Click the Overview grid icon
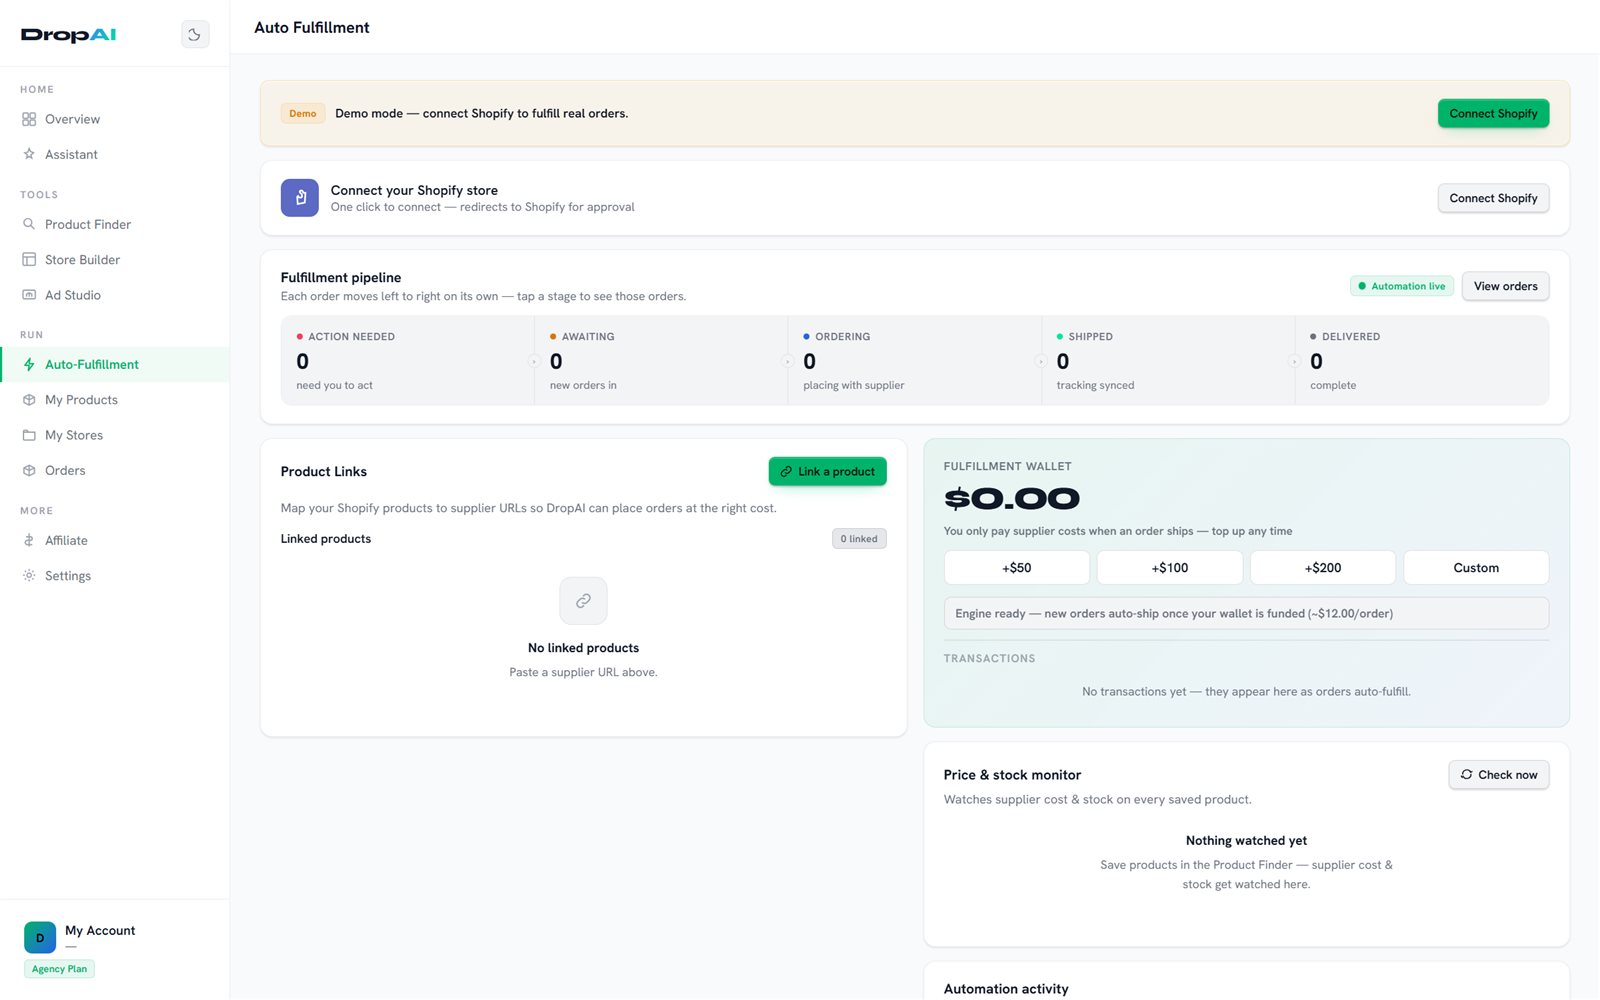Viewport: 1600px width, 1000px height. 29,119
